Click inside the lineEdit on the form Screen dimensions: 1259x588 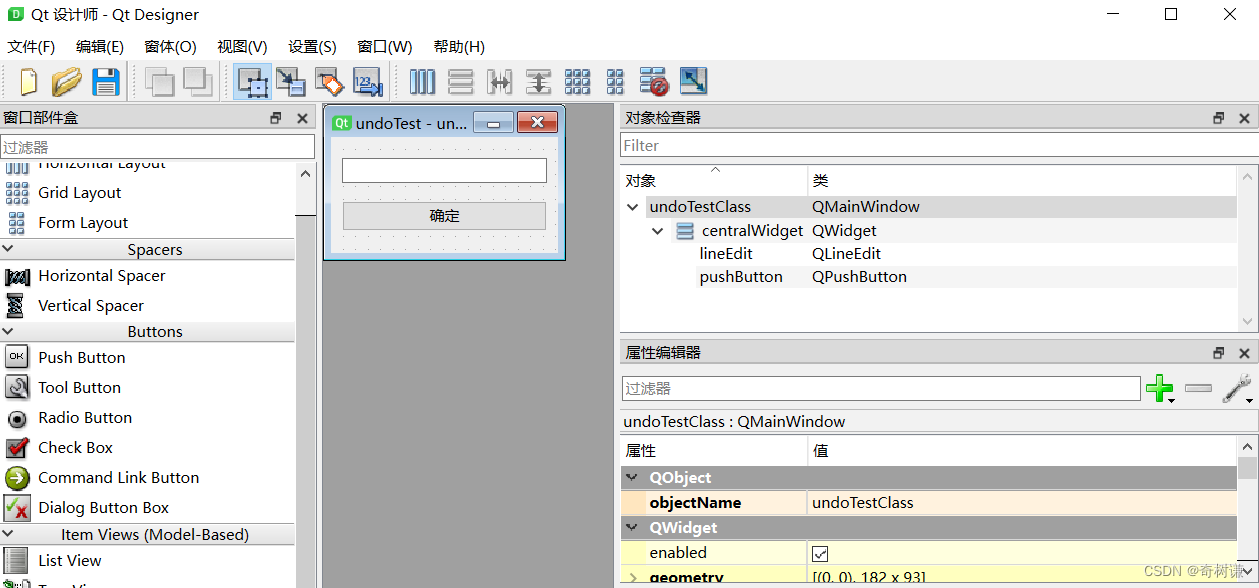443,170
